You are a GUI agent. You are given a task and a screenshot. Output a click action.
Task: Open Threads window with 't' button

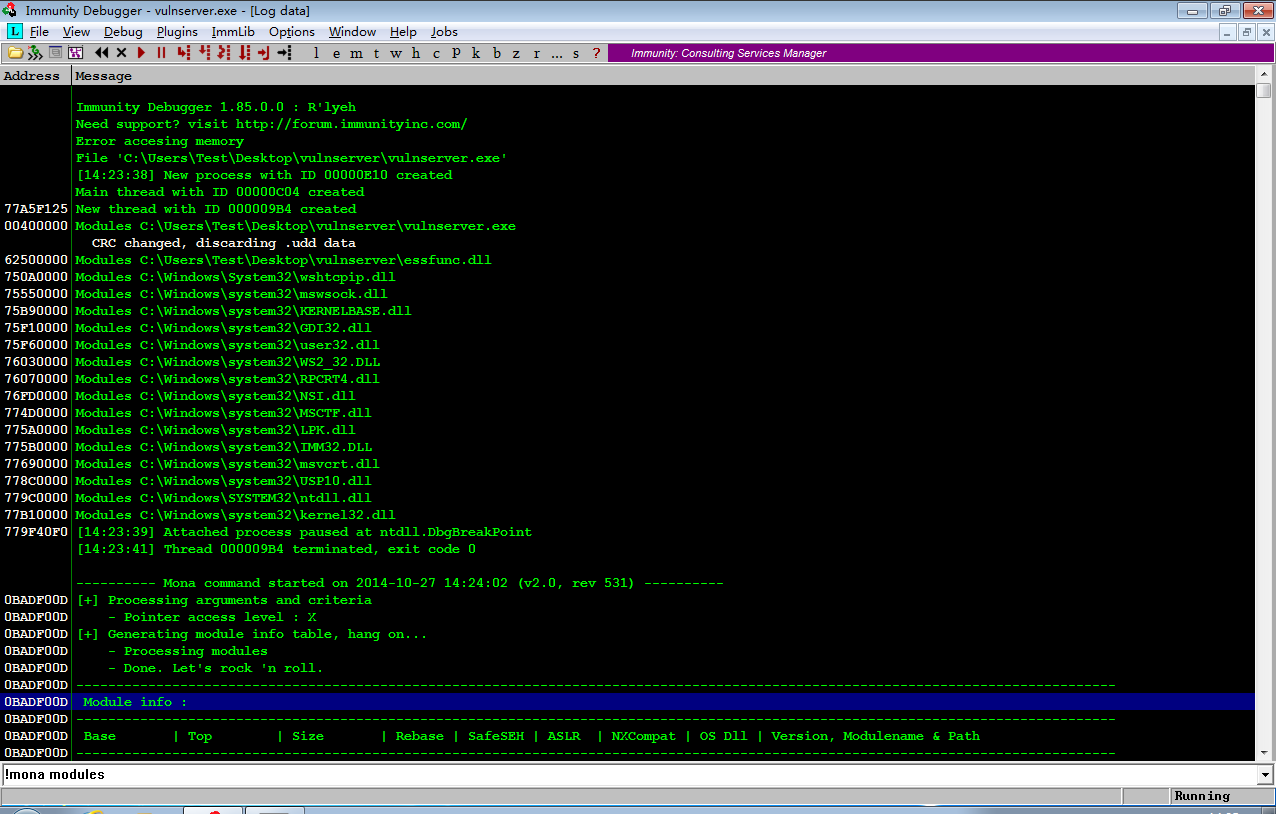point(376,53)
